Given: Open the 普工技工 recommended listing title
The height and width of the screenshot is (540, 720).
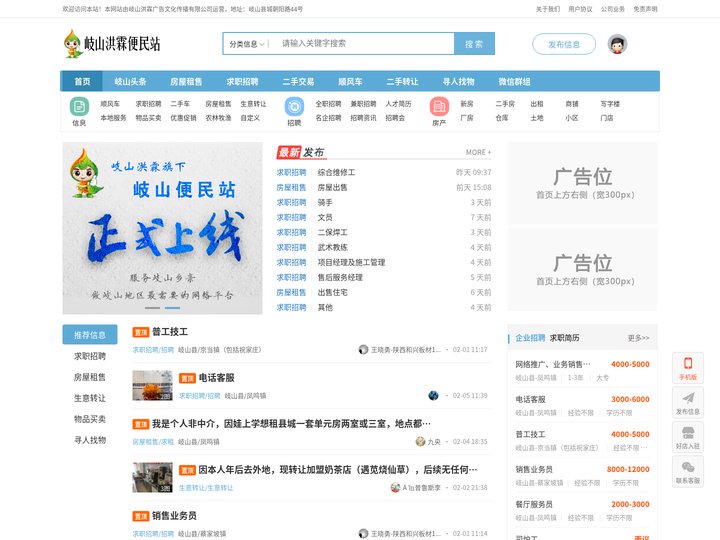Looking at the screenshot, I should click(170, 332).
